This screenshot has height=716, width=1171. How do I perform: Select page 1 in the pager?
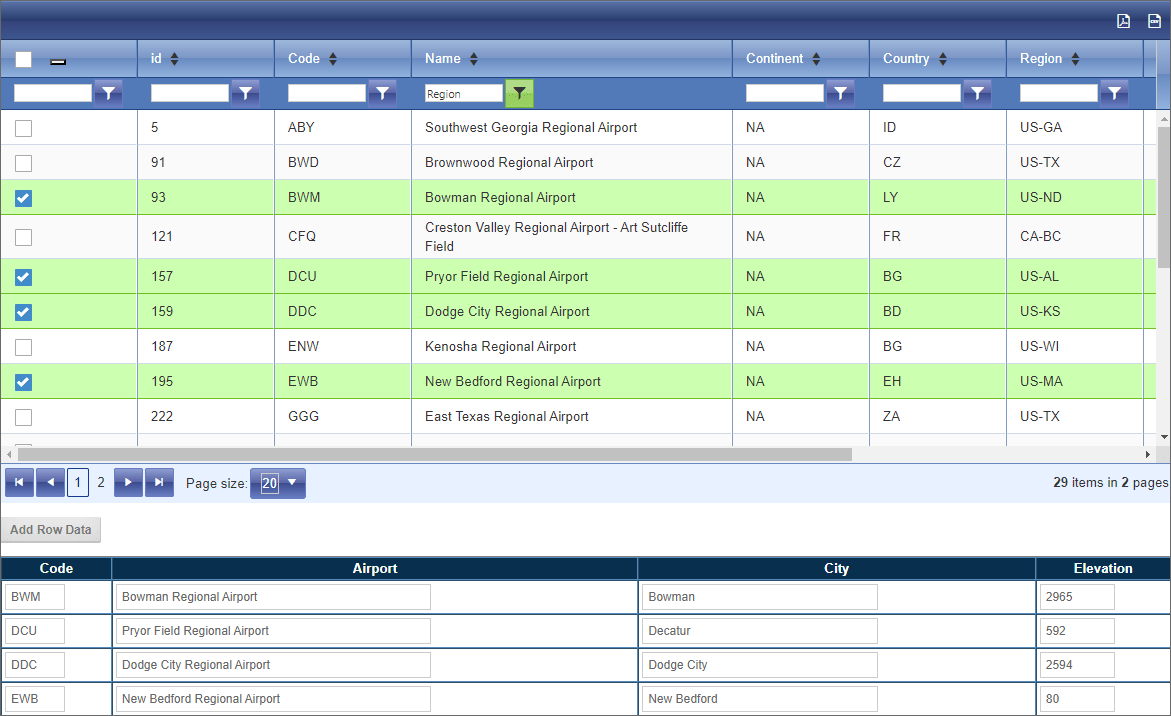(78, 482)
